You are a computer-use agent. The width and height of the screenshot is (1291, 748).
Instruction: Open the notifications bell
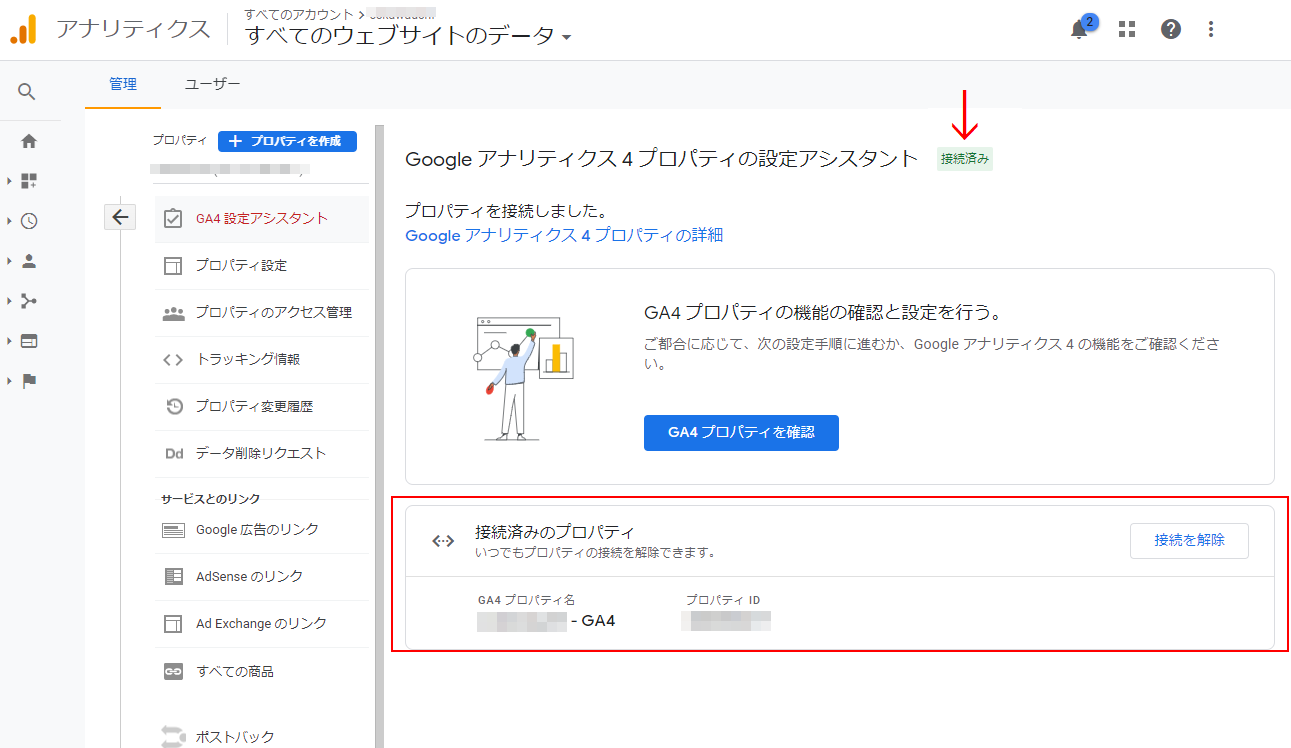pos(1079,29)
